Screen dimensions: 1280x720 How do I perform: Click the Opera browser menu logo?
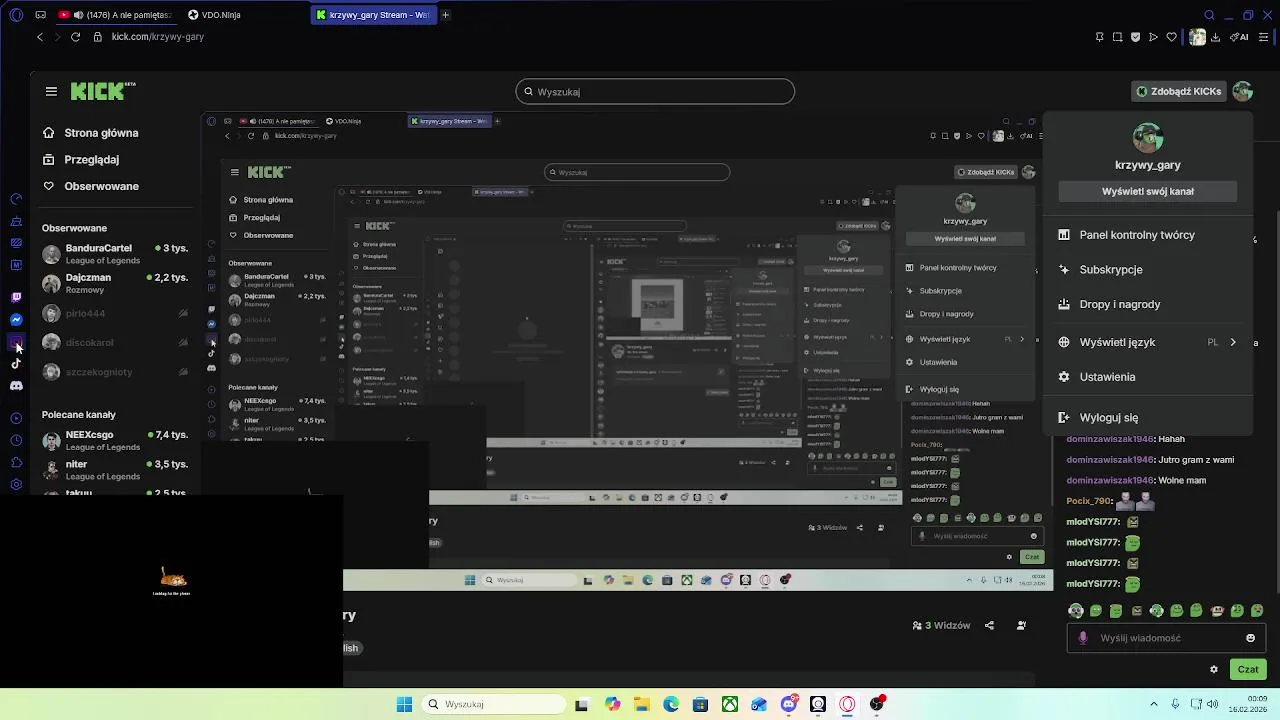16,15
